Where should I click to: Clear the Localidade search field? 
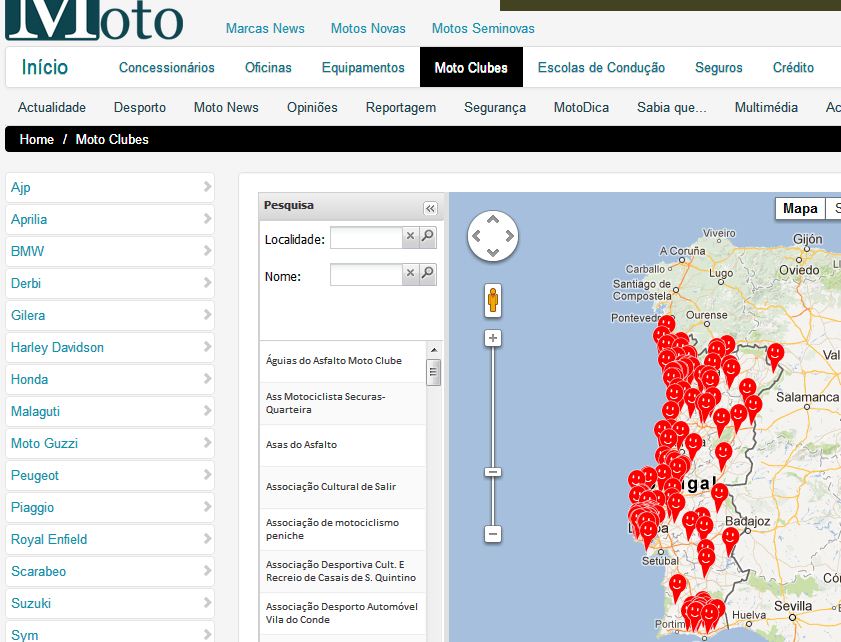(410, 237)
